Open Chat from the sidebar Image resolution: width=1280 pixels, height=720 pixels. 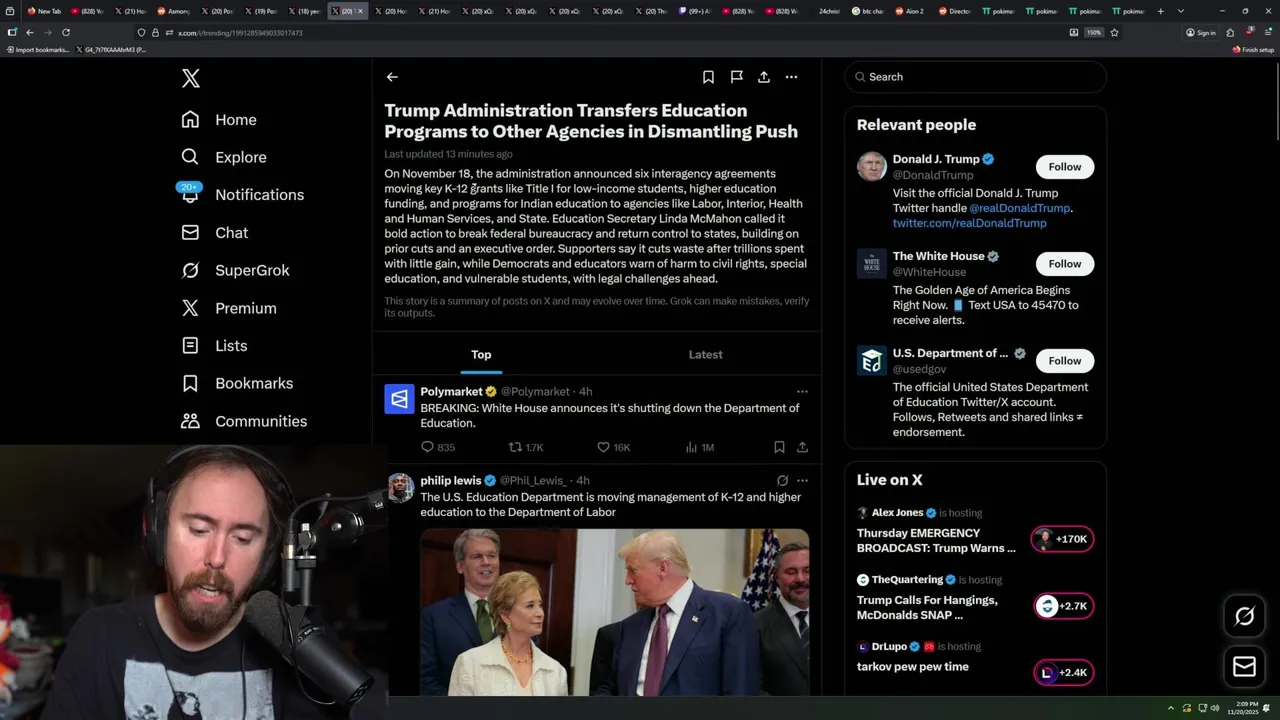pyautogui.click(x=215, y=232)
